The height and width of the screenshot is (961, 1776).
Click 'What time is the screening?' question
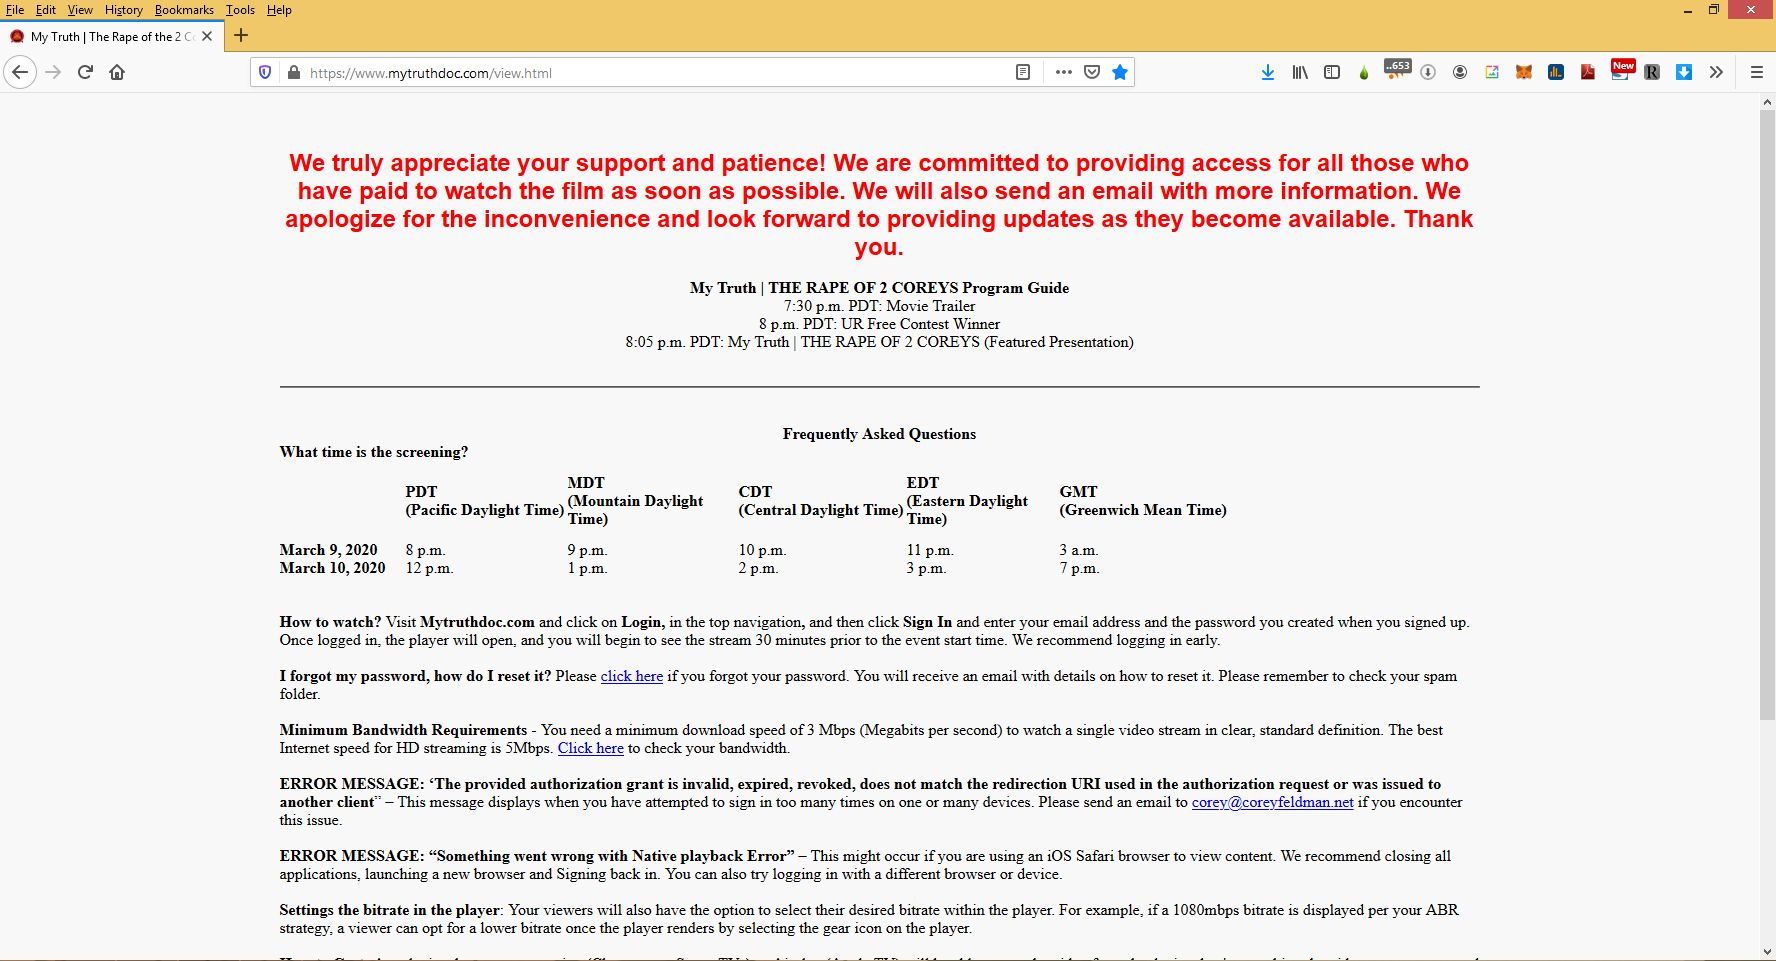[374, 452]
